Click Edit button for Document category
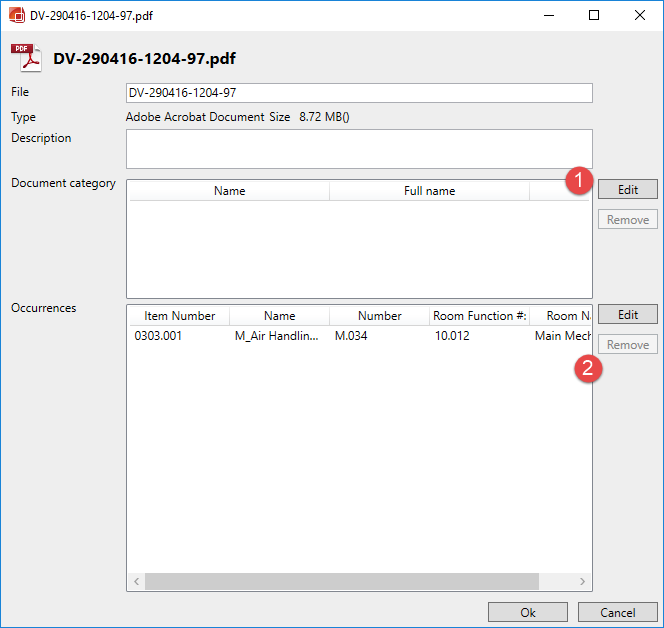664x628 pixels. click(x=627, y=189)
